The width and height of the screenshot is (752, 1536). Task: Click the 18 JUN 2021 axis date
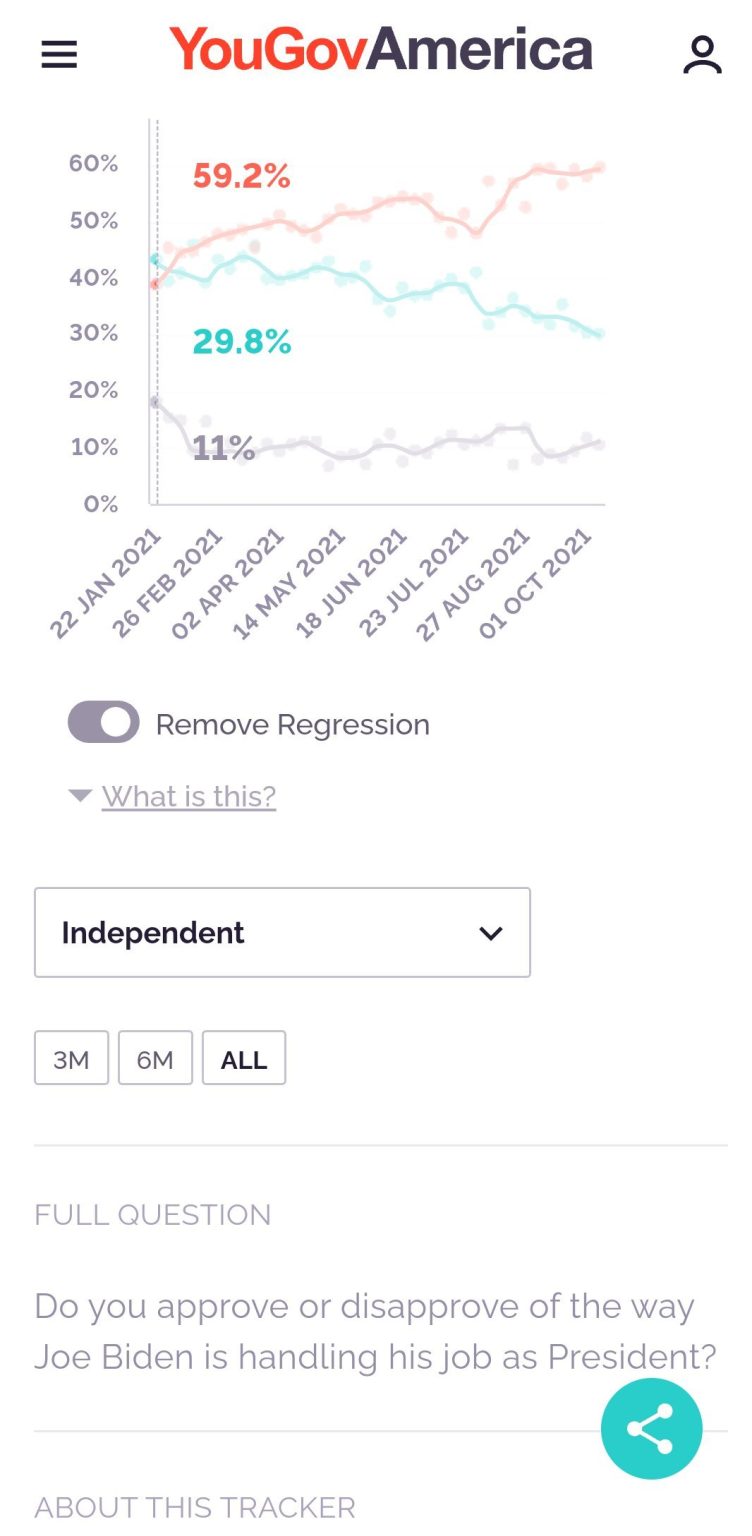pos(352,584)
